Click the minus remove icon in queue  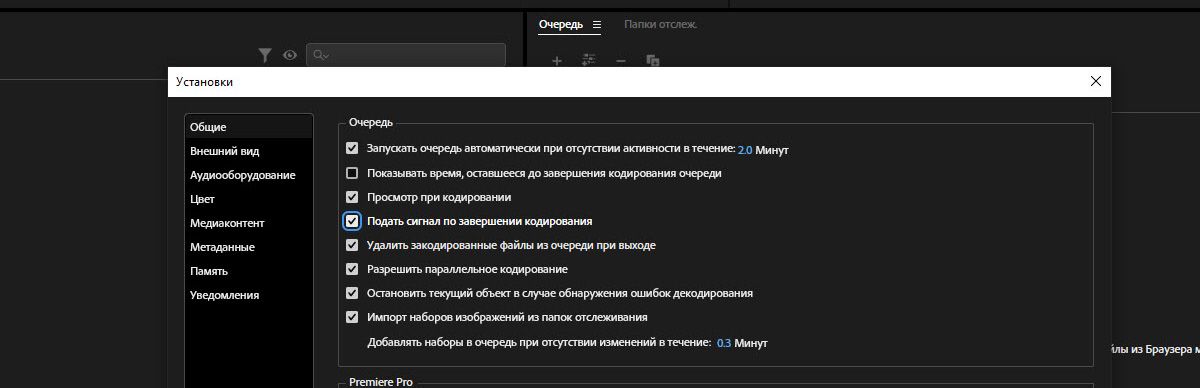click(x=621, y=61)
